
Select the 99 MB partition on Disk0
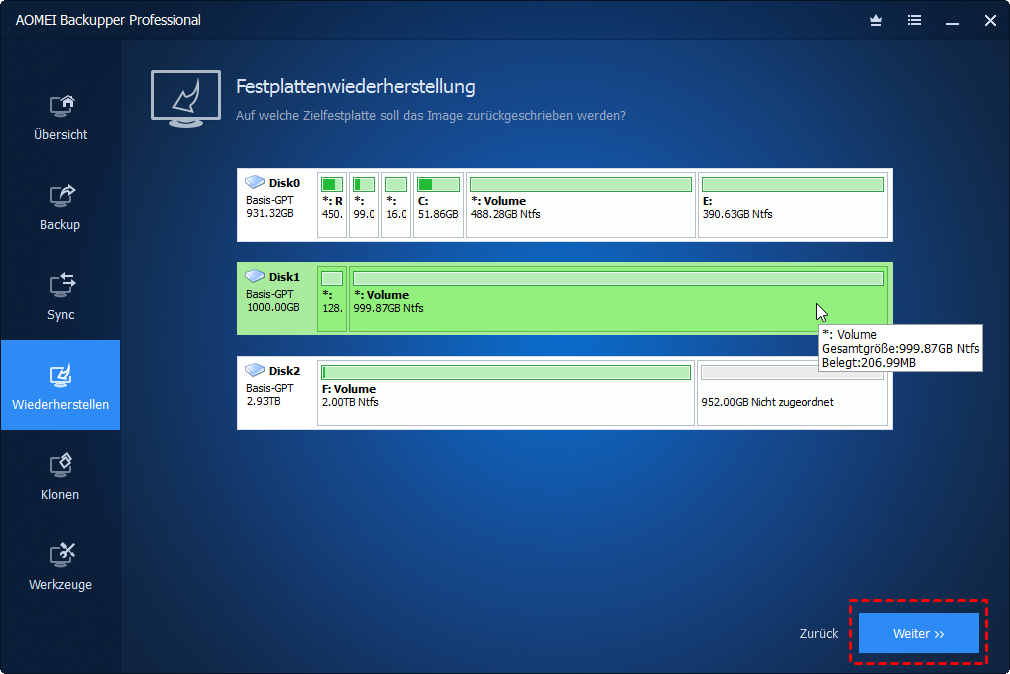(x=364, y=205)
